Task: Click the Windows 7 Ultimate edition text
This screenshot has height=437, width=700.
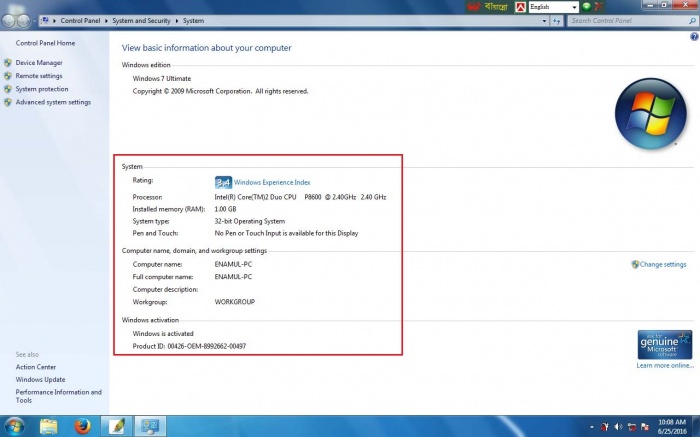Action: (162, 79)
